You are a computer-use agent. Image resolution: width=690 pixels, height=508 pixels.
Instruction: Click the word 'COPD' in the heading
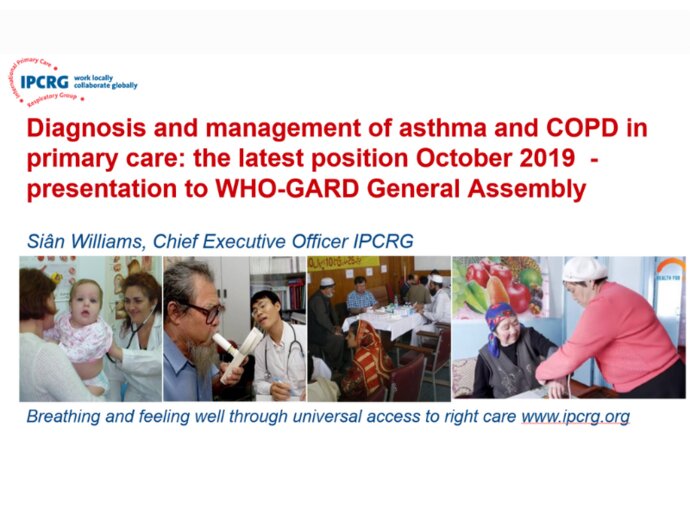(x=582, y=129)
